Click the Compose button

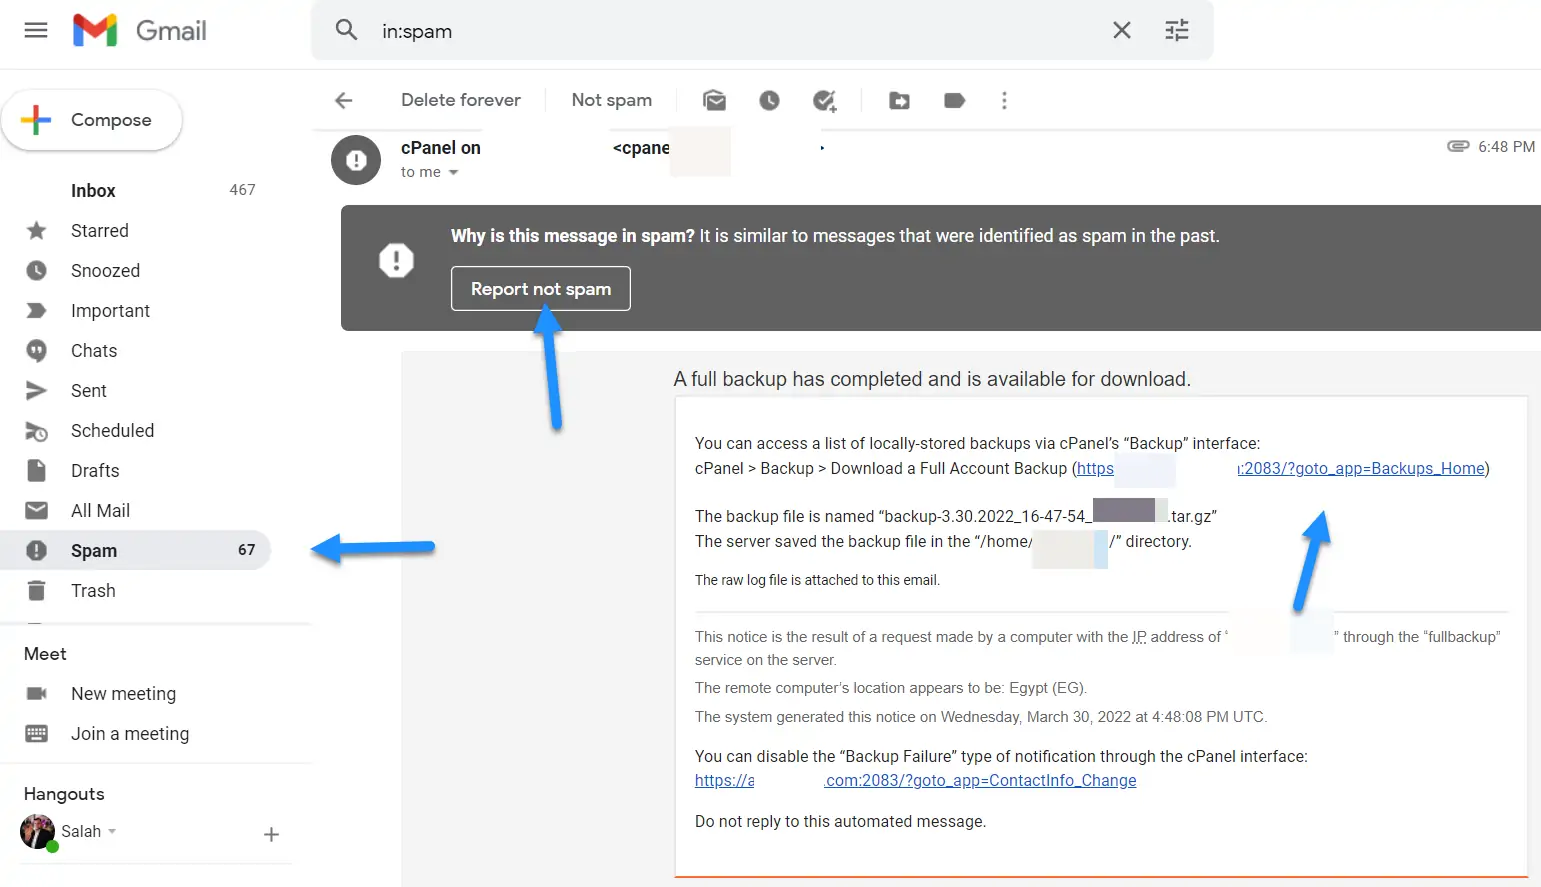coord(92,120)
